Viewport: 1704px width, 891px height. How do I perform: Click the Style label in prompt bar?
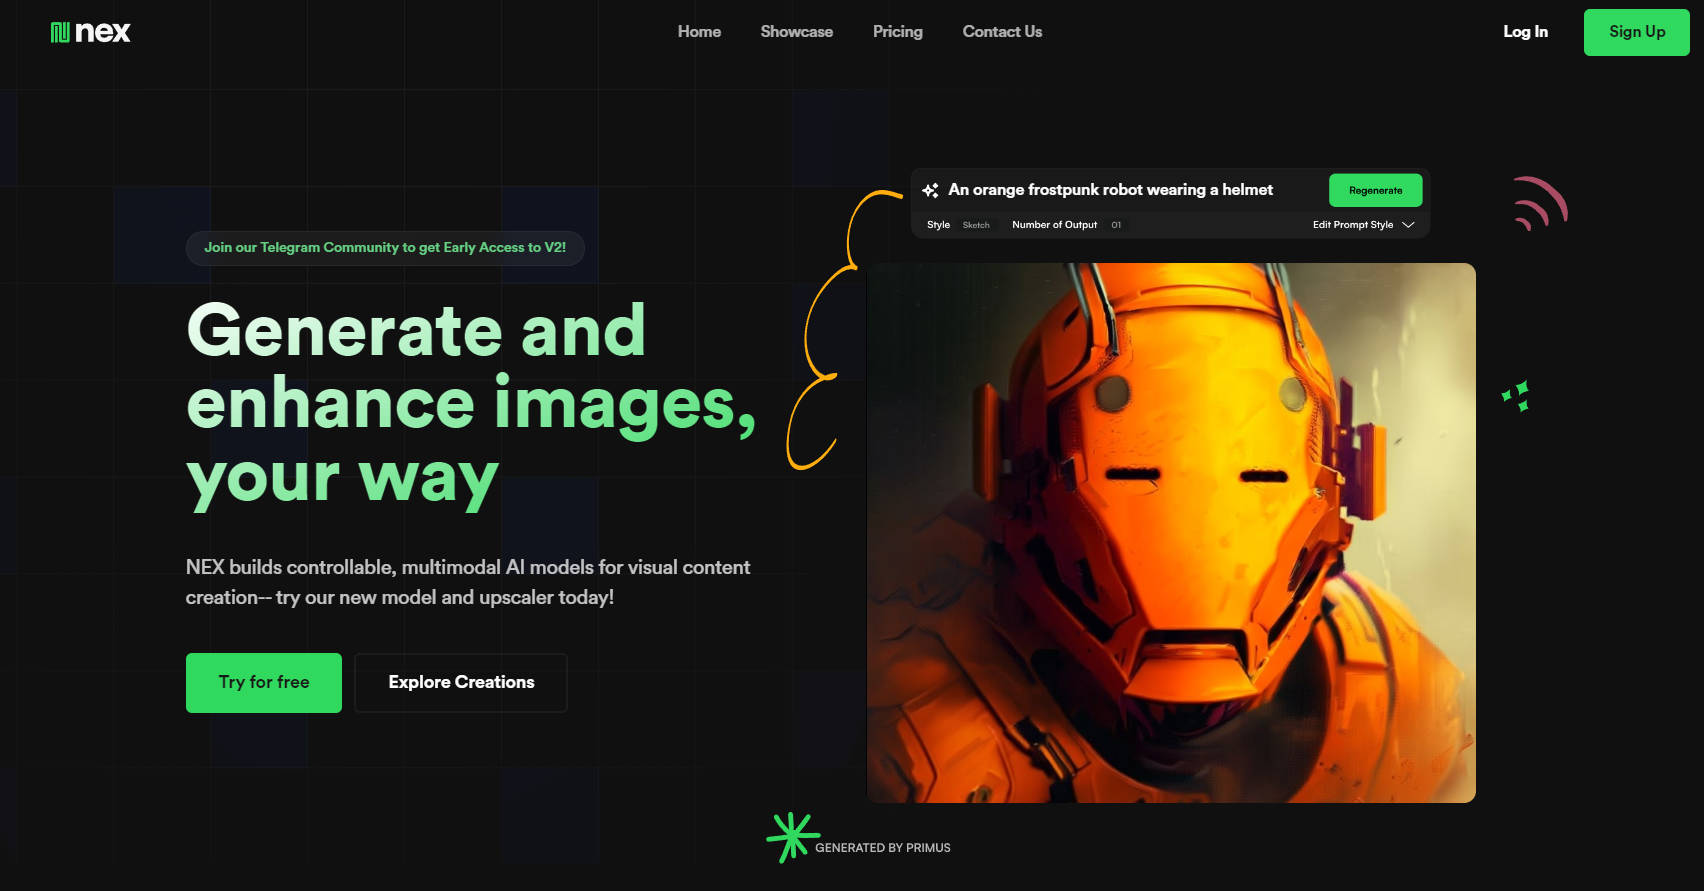938,225
